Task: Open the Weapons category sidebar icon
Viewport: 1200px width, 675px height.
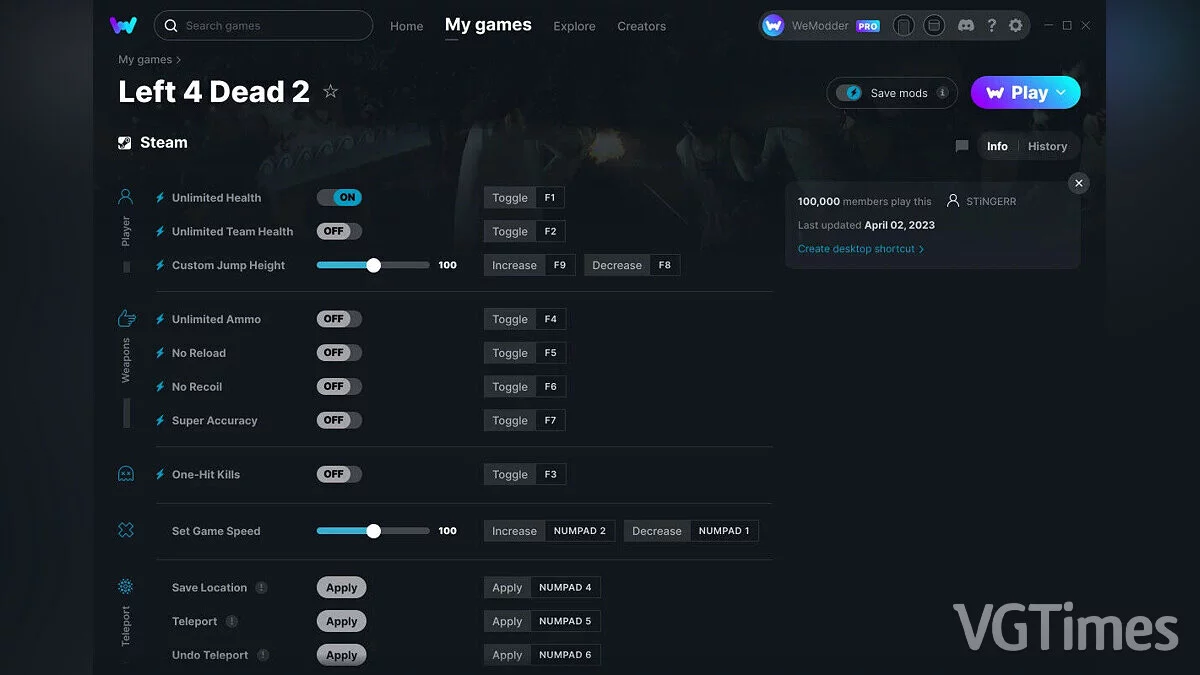Action: (125, 318)
